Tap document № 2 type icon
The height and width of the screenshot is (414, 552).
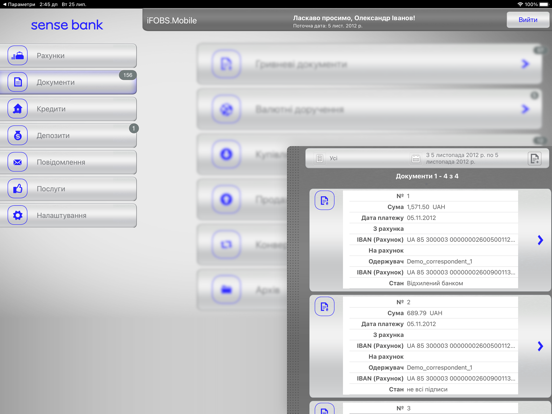(x=324, y=307)
